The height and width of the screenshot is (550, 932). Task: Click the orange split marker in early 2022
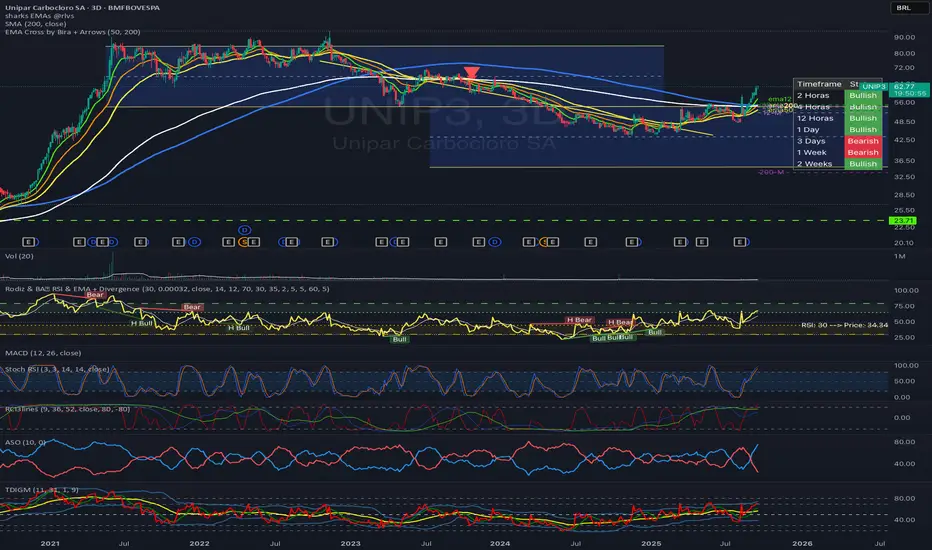coord(243,242)
